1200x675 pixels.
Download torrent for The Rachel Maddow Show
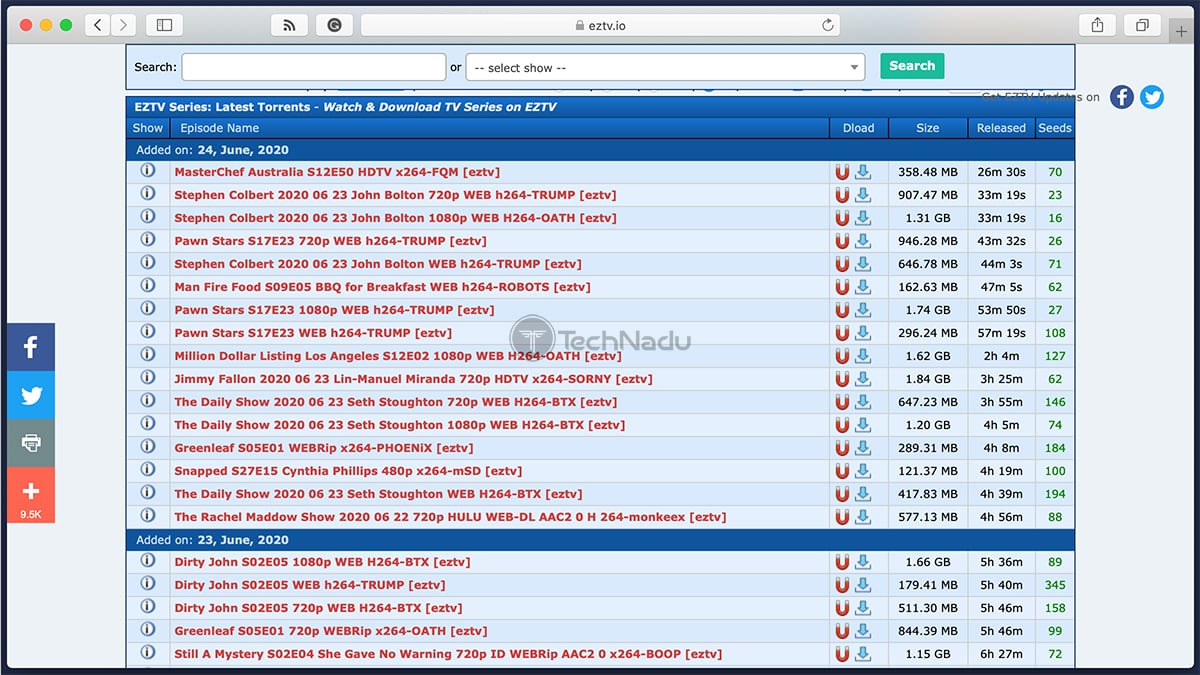click(862, 517)
